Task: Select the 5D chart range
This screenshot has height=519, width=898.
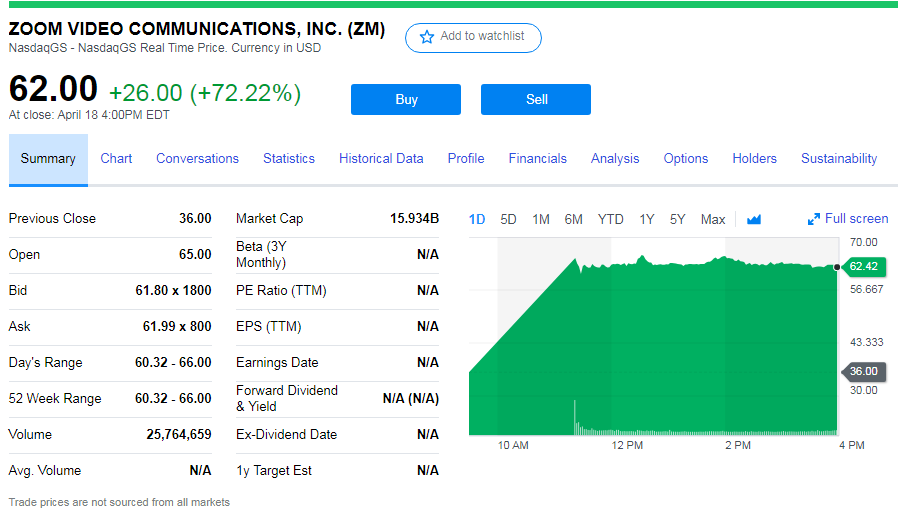Action: tap(509, 219)
